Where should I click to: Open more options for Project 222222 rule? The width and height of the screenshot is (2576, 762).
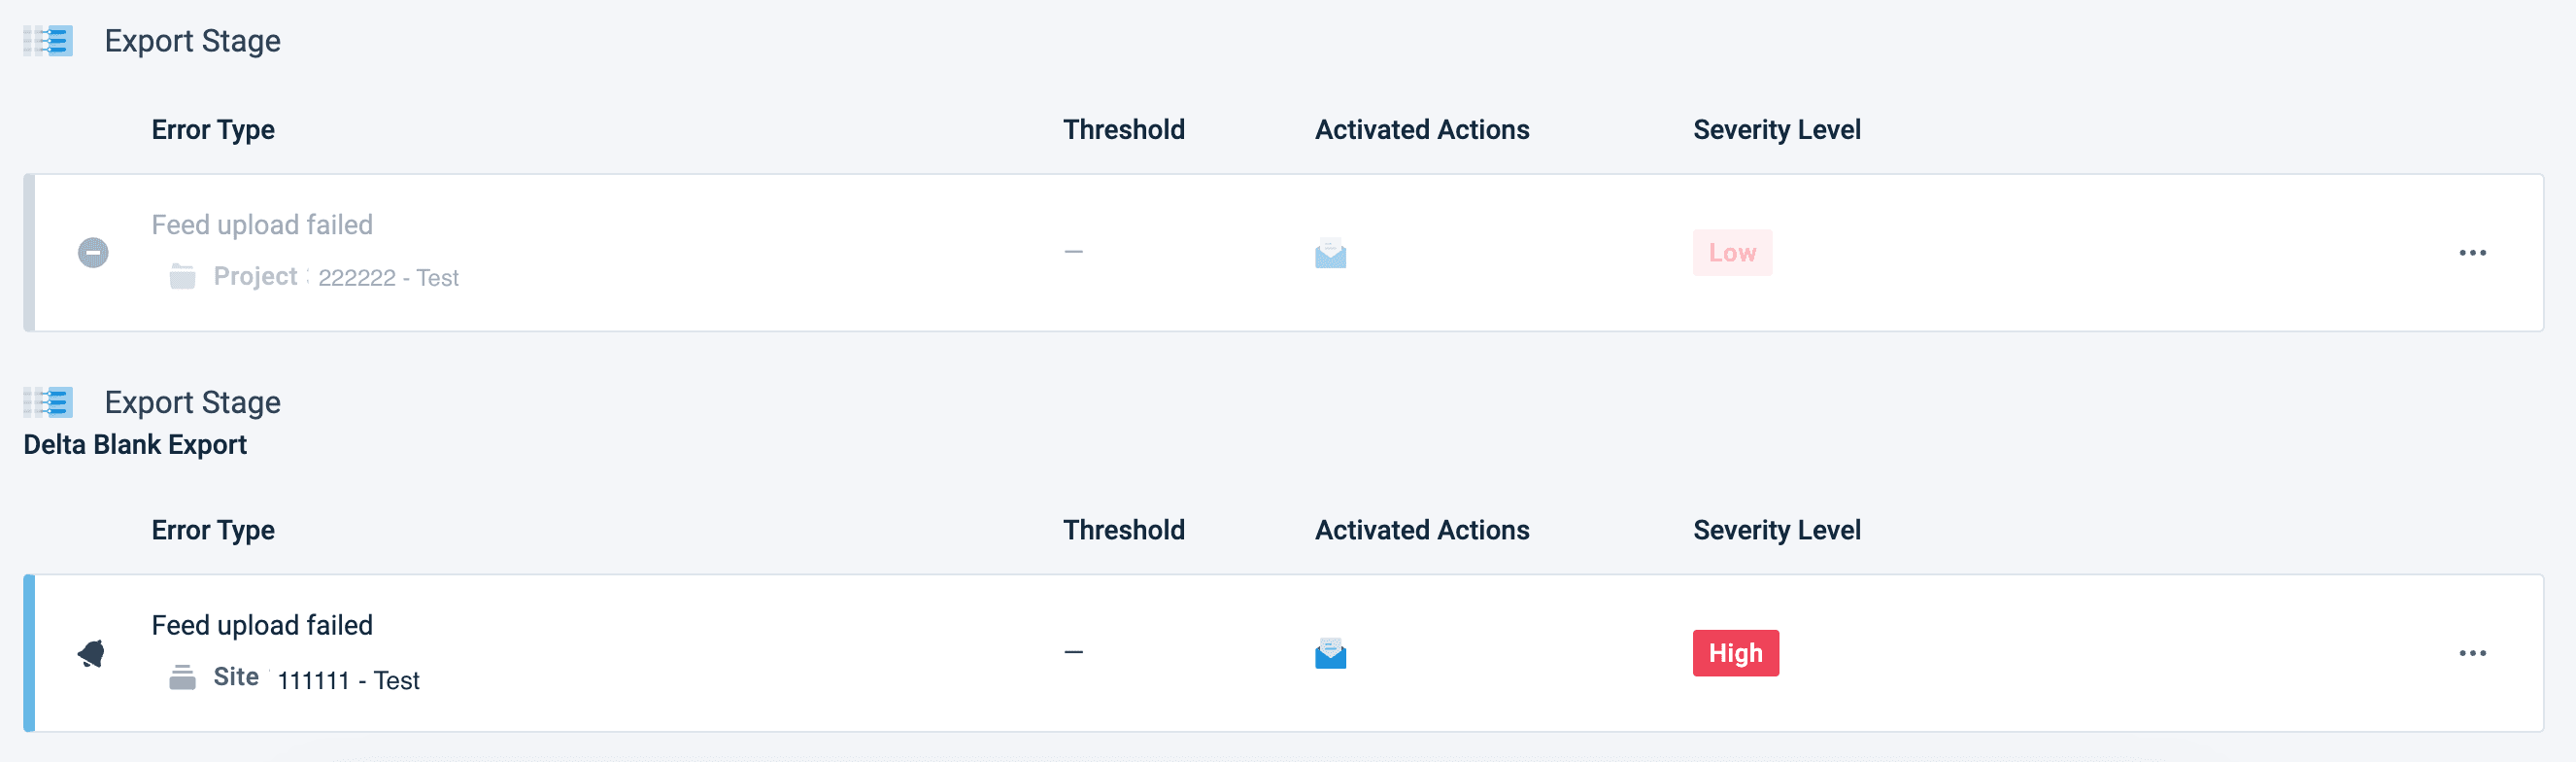pyautogui.click(x=2472, y=253)
